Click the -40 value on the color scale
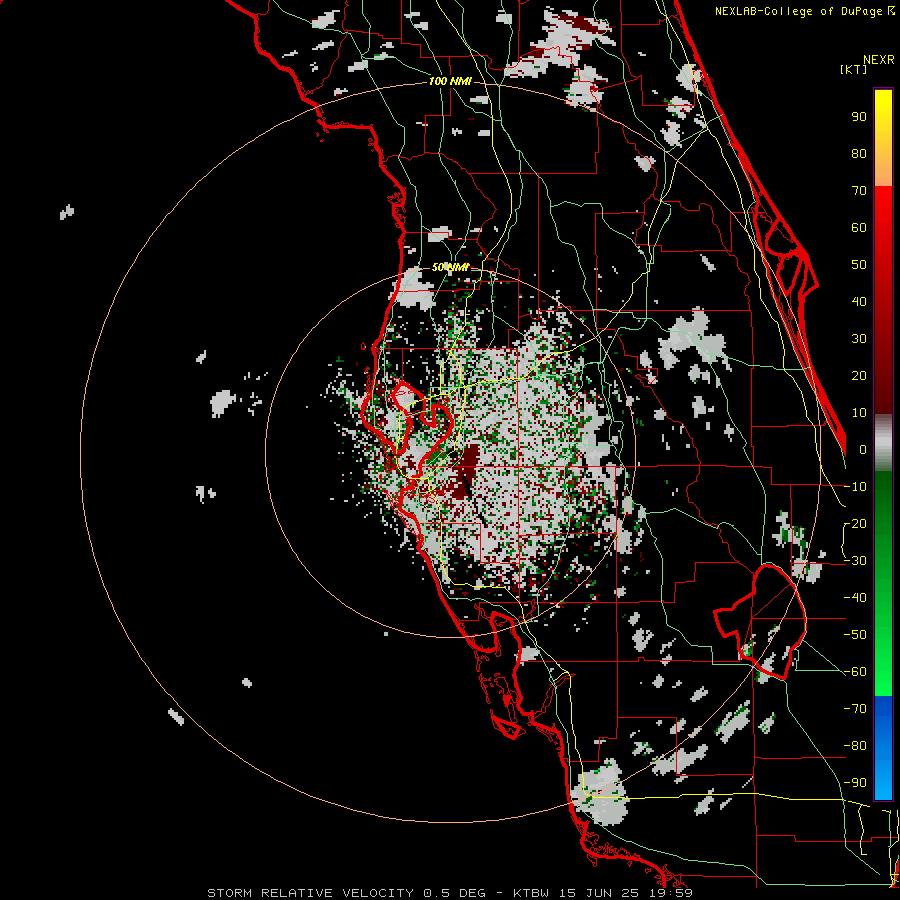The image size is (900, 900). [855, 598]
